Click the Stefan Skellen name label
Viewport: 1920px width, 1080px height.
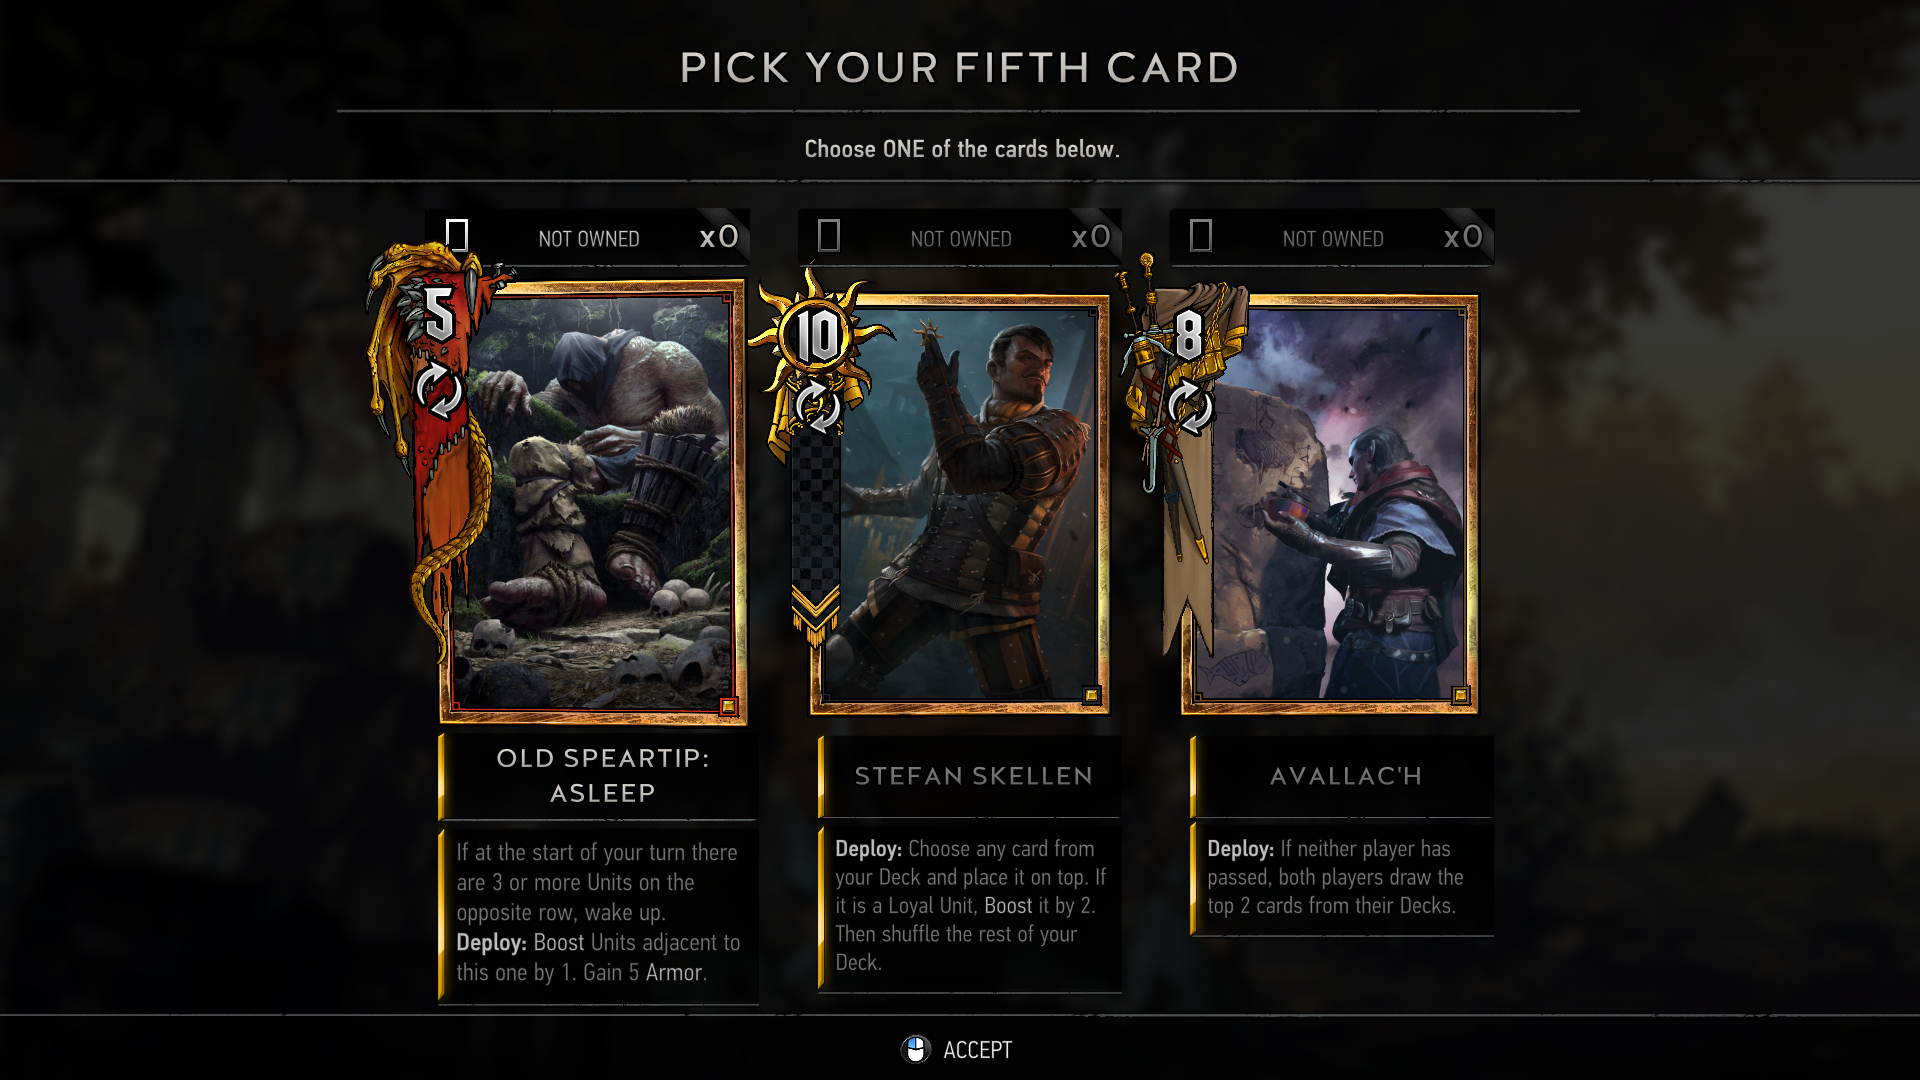click(x=973, y=776)
